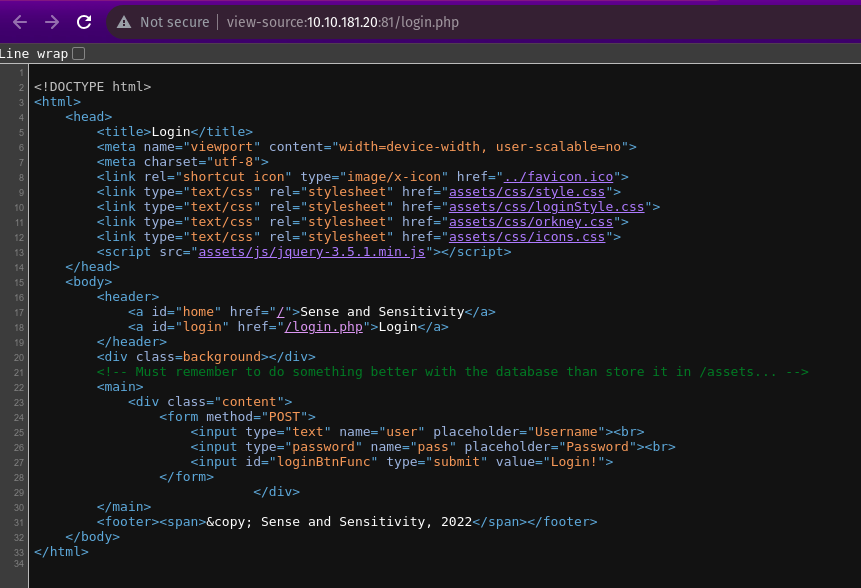The height and width of the screenshot is (588, 861).
Task: Click the browser back arrow
Action: point(20,22)
